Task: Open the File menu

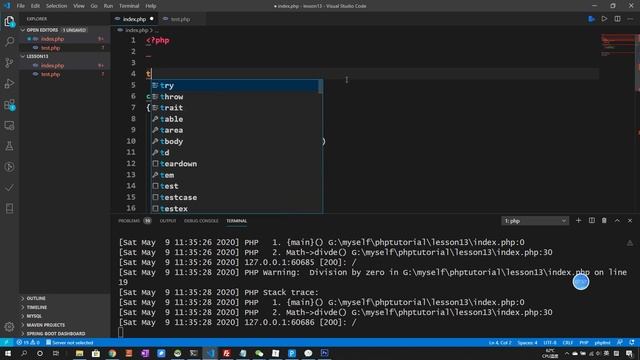Action: [x=21, y=6]
